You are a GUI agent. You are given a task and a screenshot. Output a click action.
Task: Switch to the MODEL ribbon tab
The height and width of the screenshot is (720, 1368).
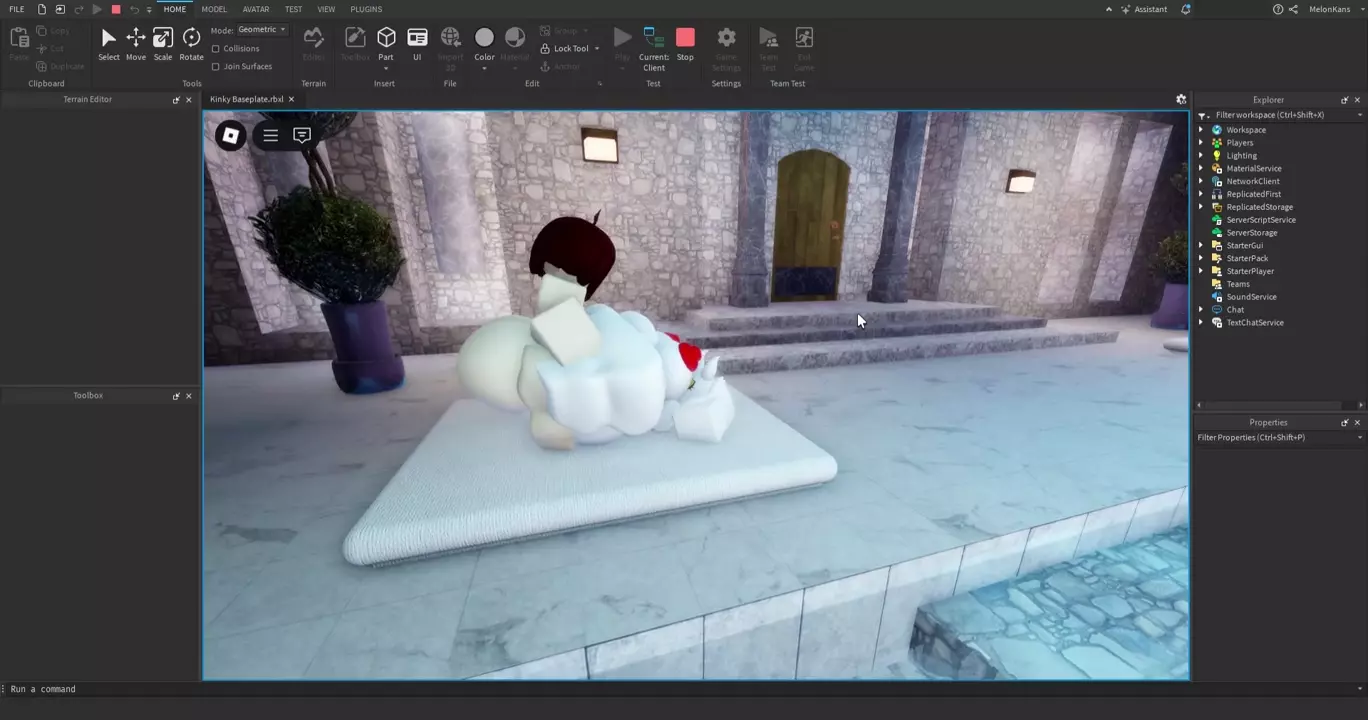click(x=214, y=9)
